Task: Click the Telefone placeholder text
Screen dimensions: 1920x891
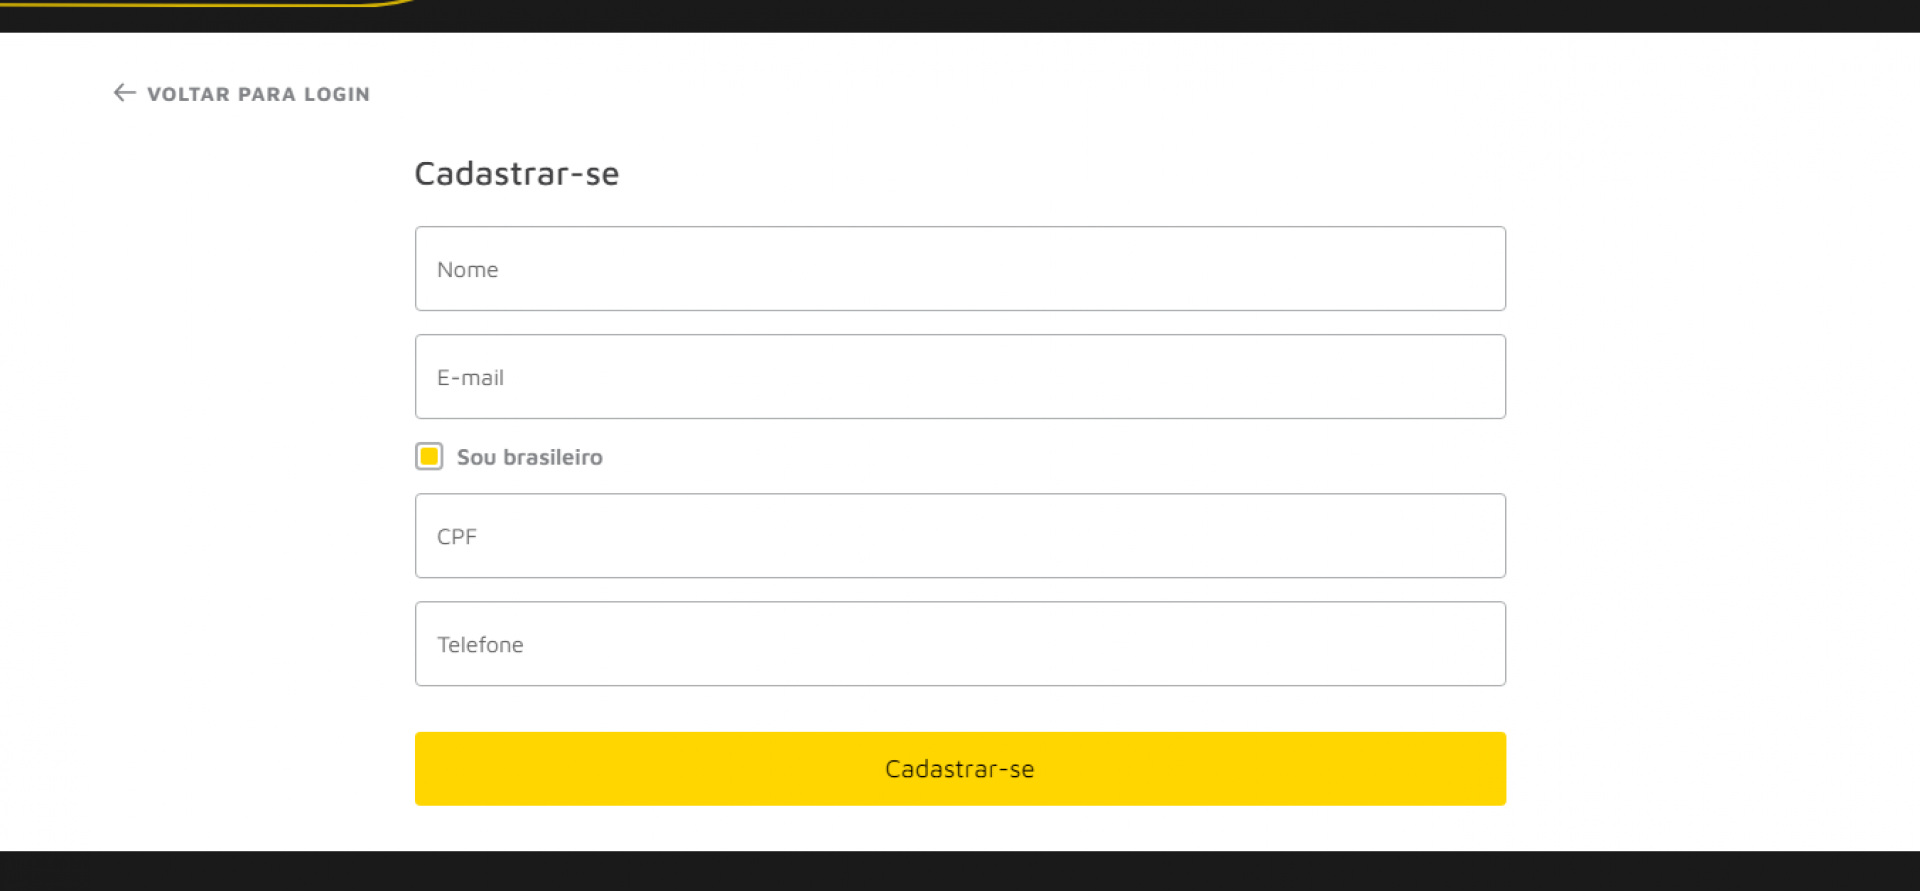Action: [480, 645]
